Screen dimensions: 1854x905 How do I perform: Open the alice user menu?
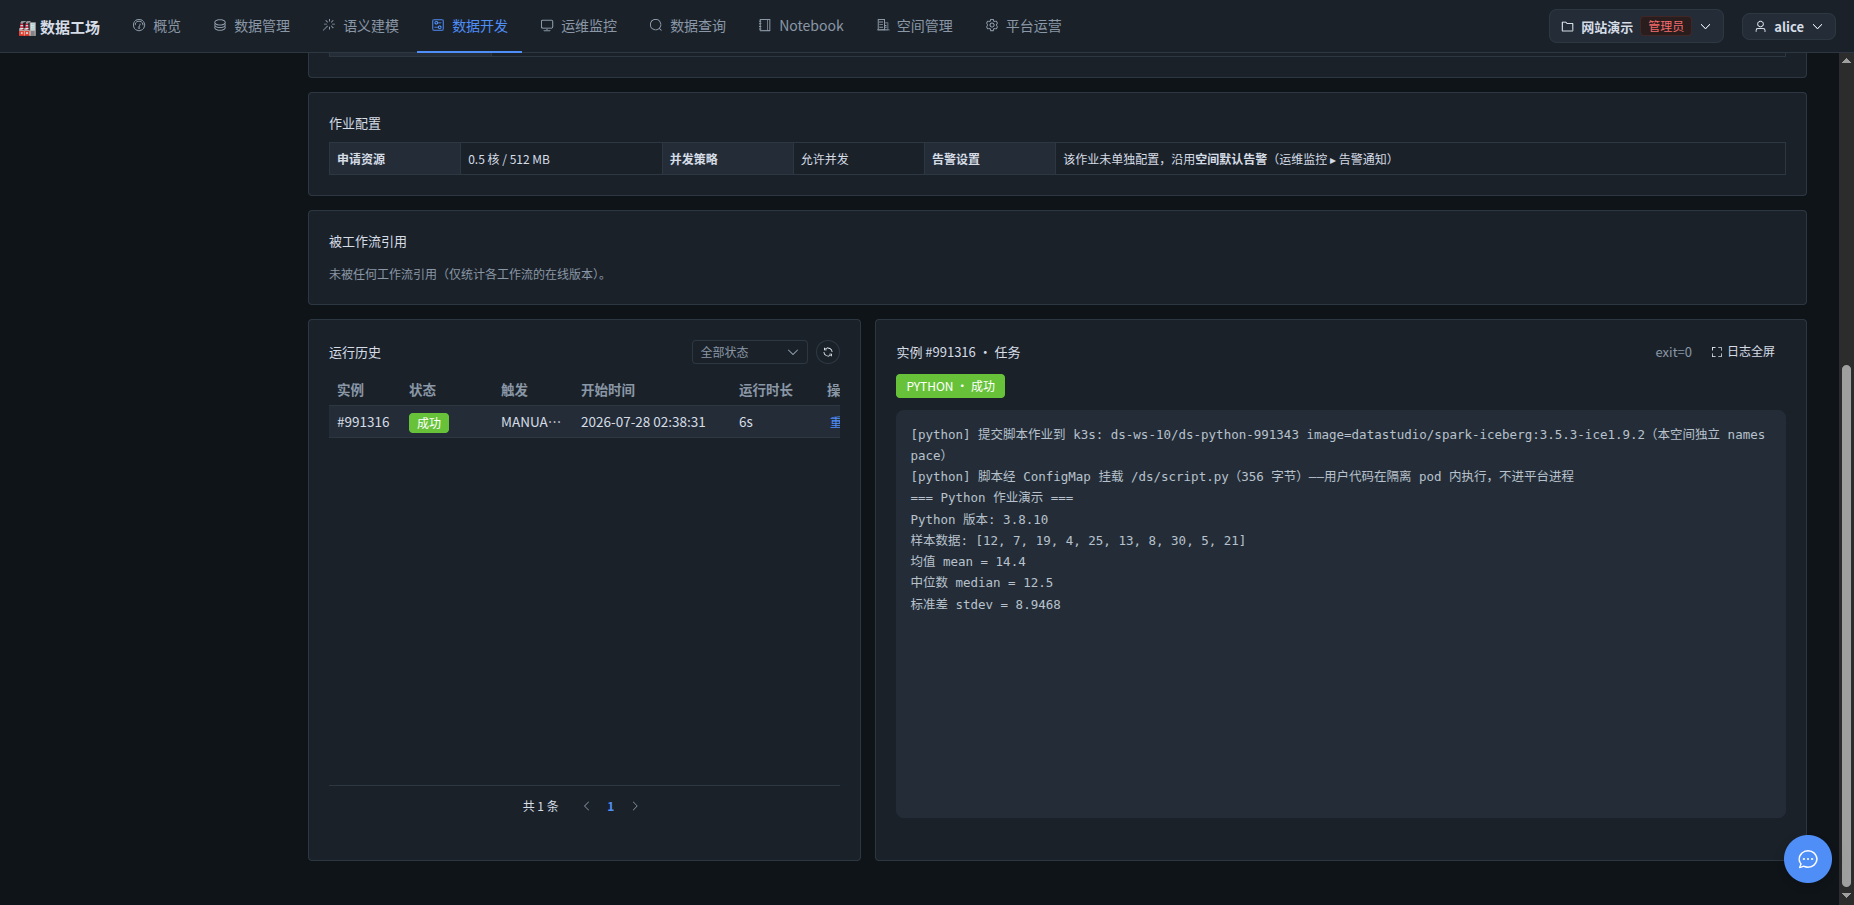click(1789, 27)
